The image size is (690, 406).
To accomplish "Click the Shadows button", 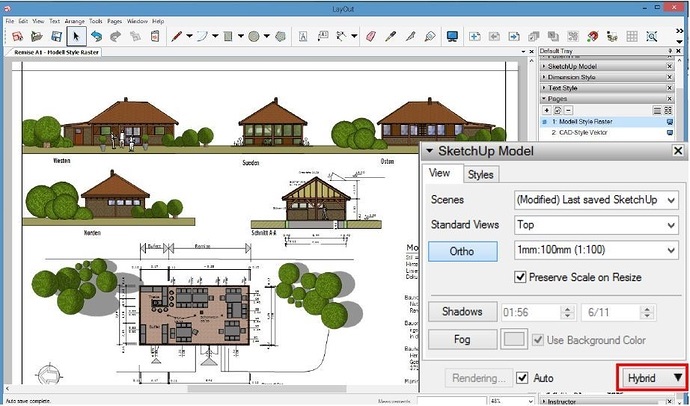I will (461, 312).
